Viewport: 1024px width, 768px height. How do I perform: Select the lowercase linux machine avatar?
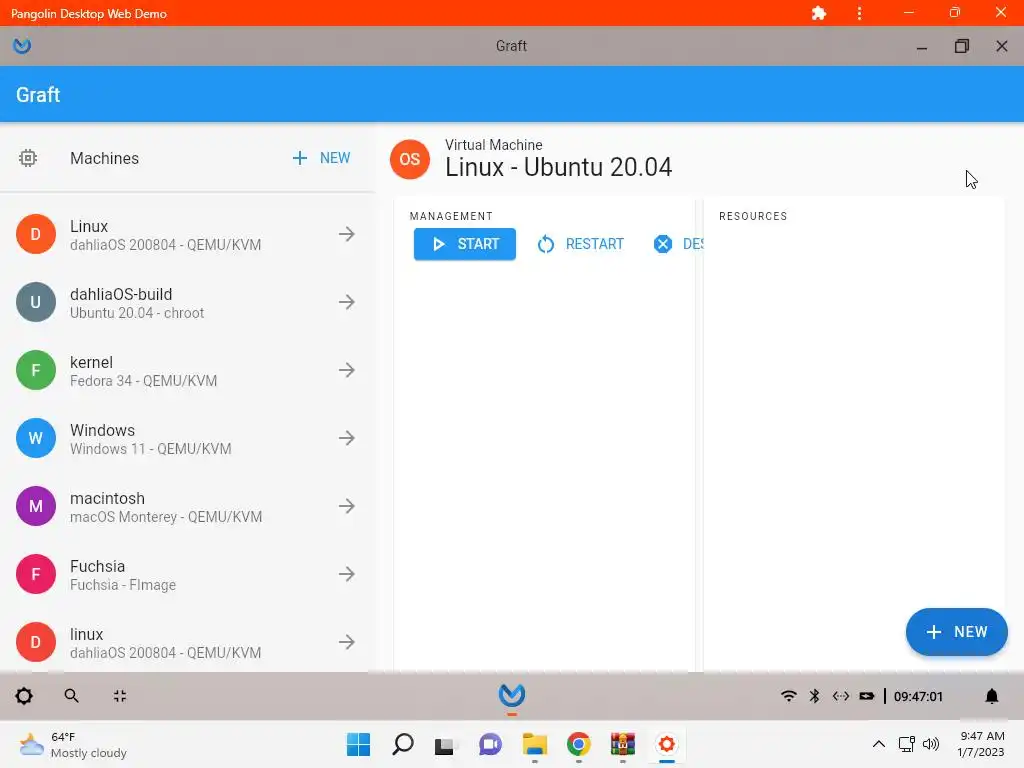[x=36, y=641]
